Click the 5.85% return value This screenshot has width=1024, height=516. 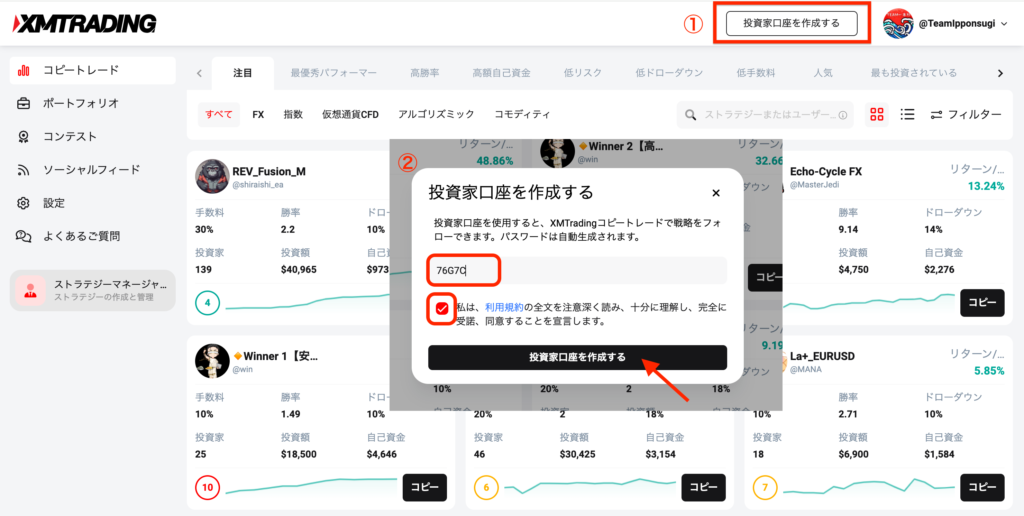(989, 371)
